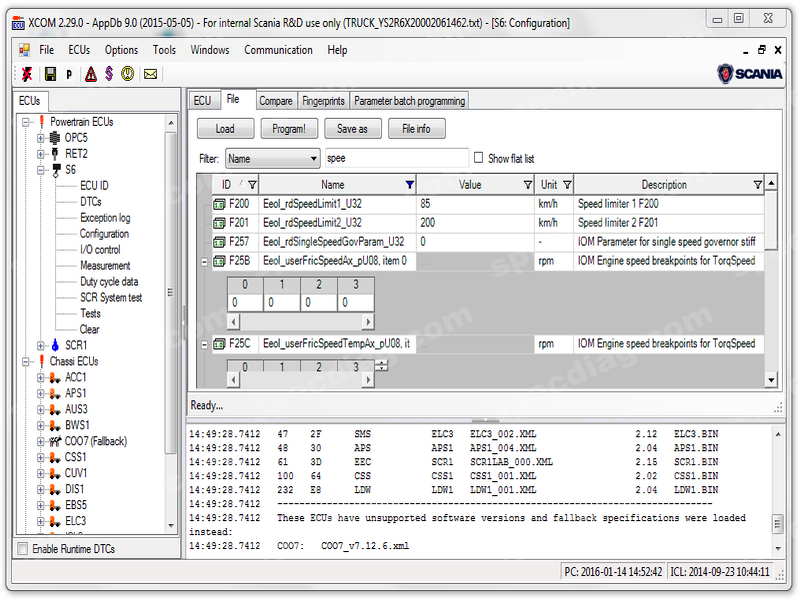
Task: Click the filter text field containing 'spee'
Action: point(396,158)
